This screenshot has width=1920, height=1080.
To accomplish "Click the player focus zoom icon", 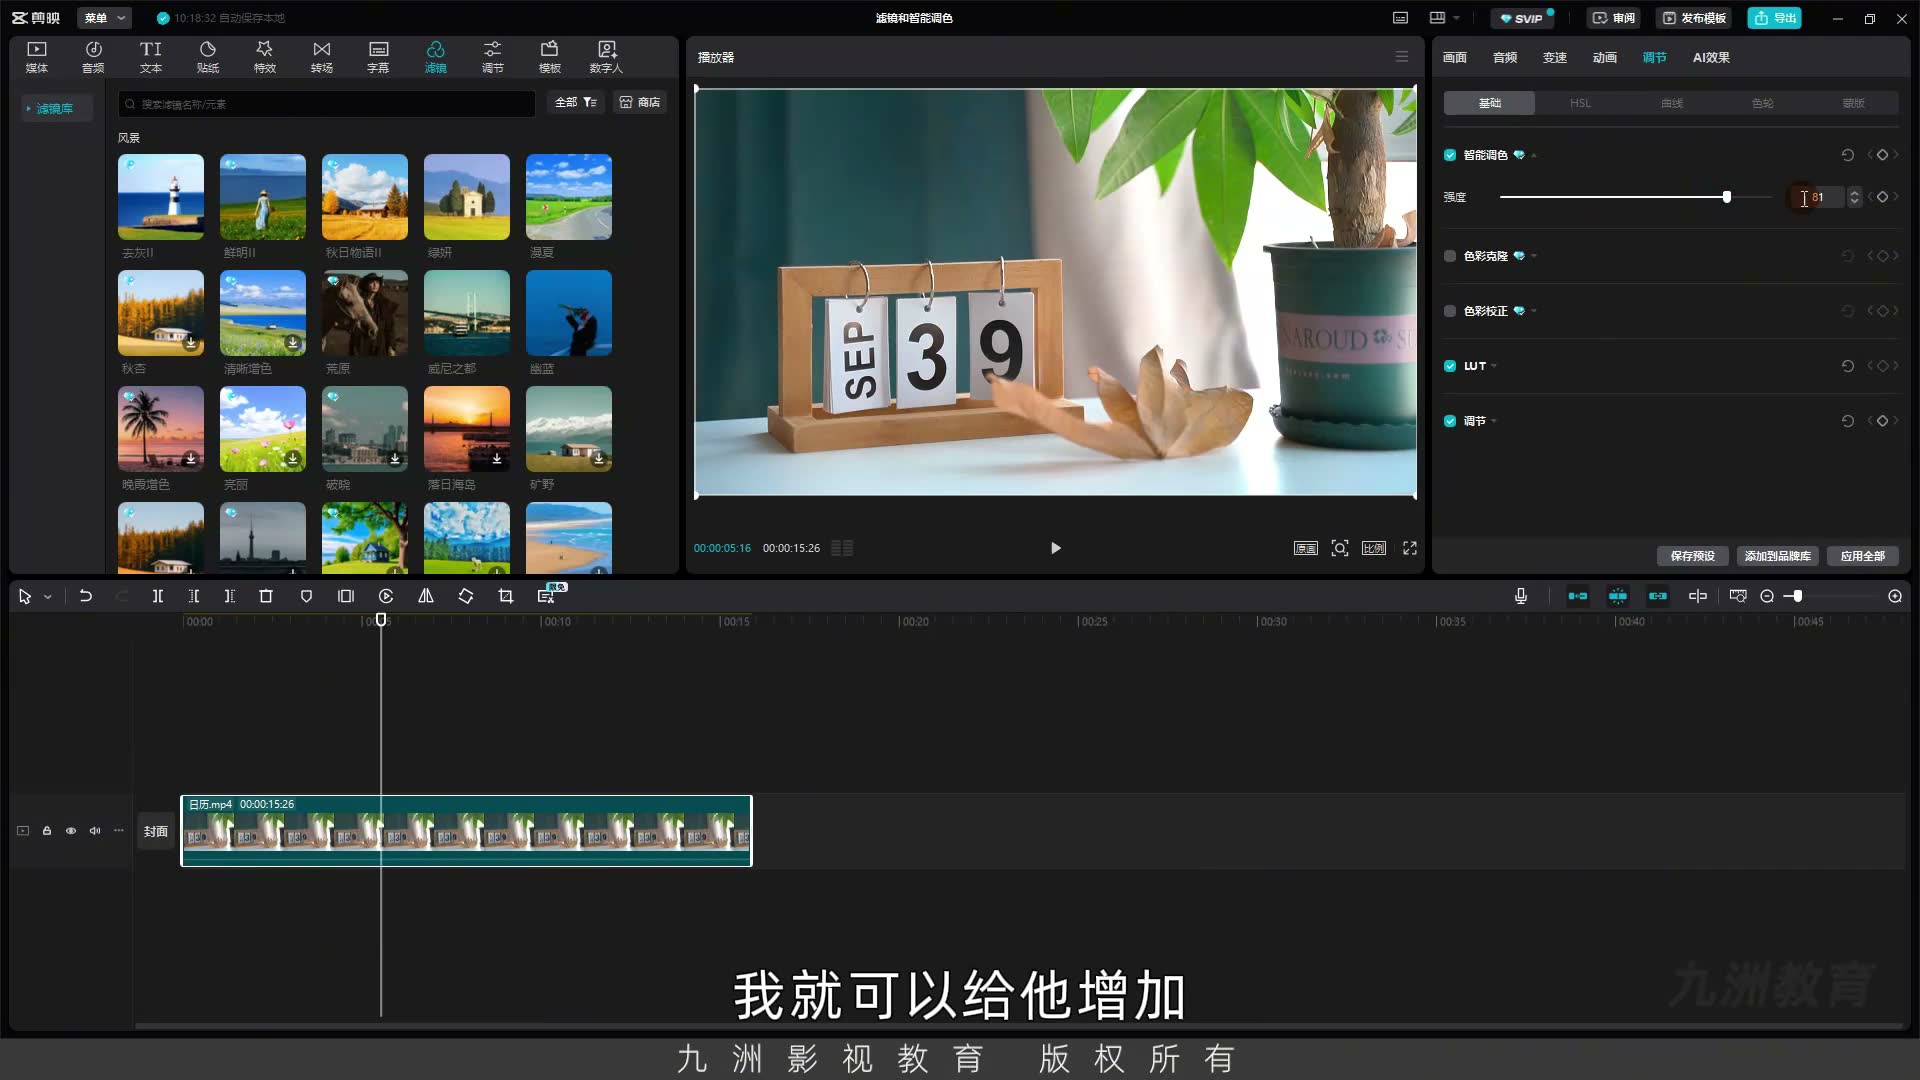I will (x=1340, y=548).
